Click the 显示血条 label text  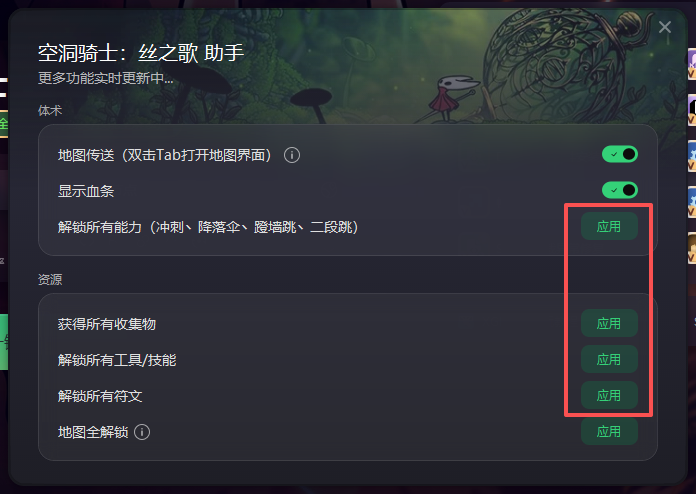point(86,191)
